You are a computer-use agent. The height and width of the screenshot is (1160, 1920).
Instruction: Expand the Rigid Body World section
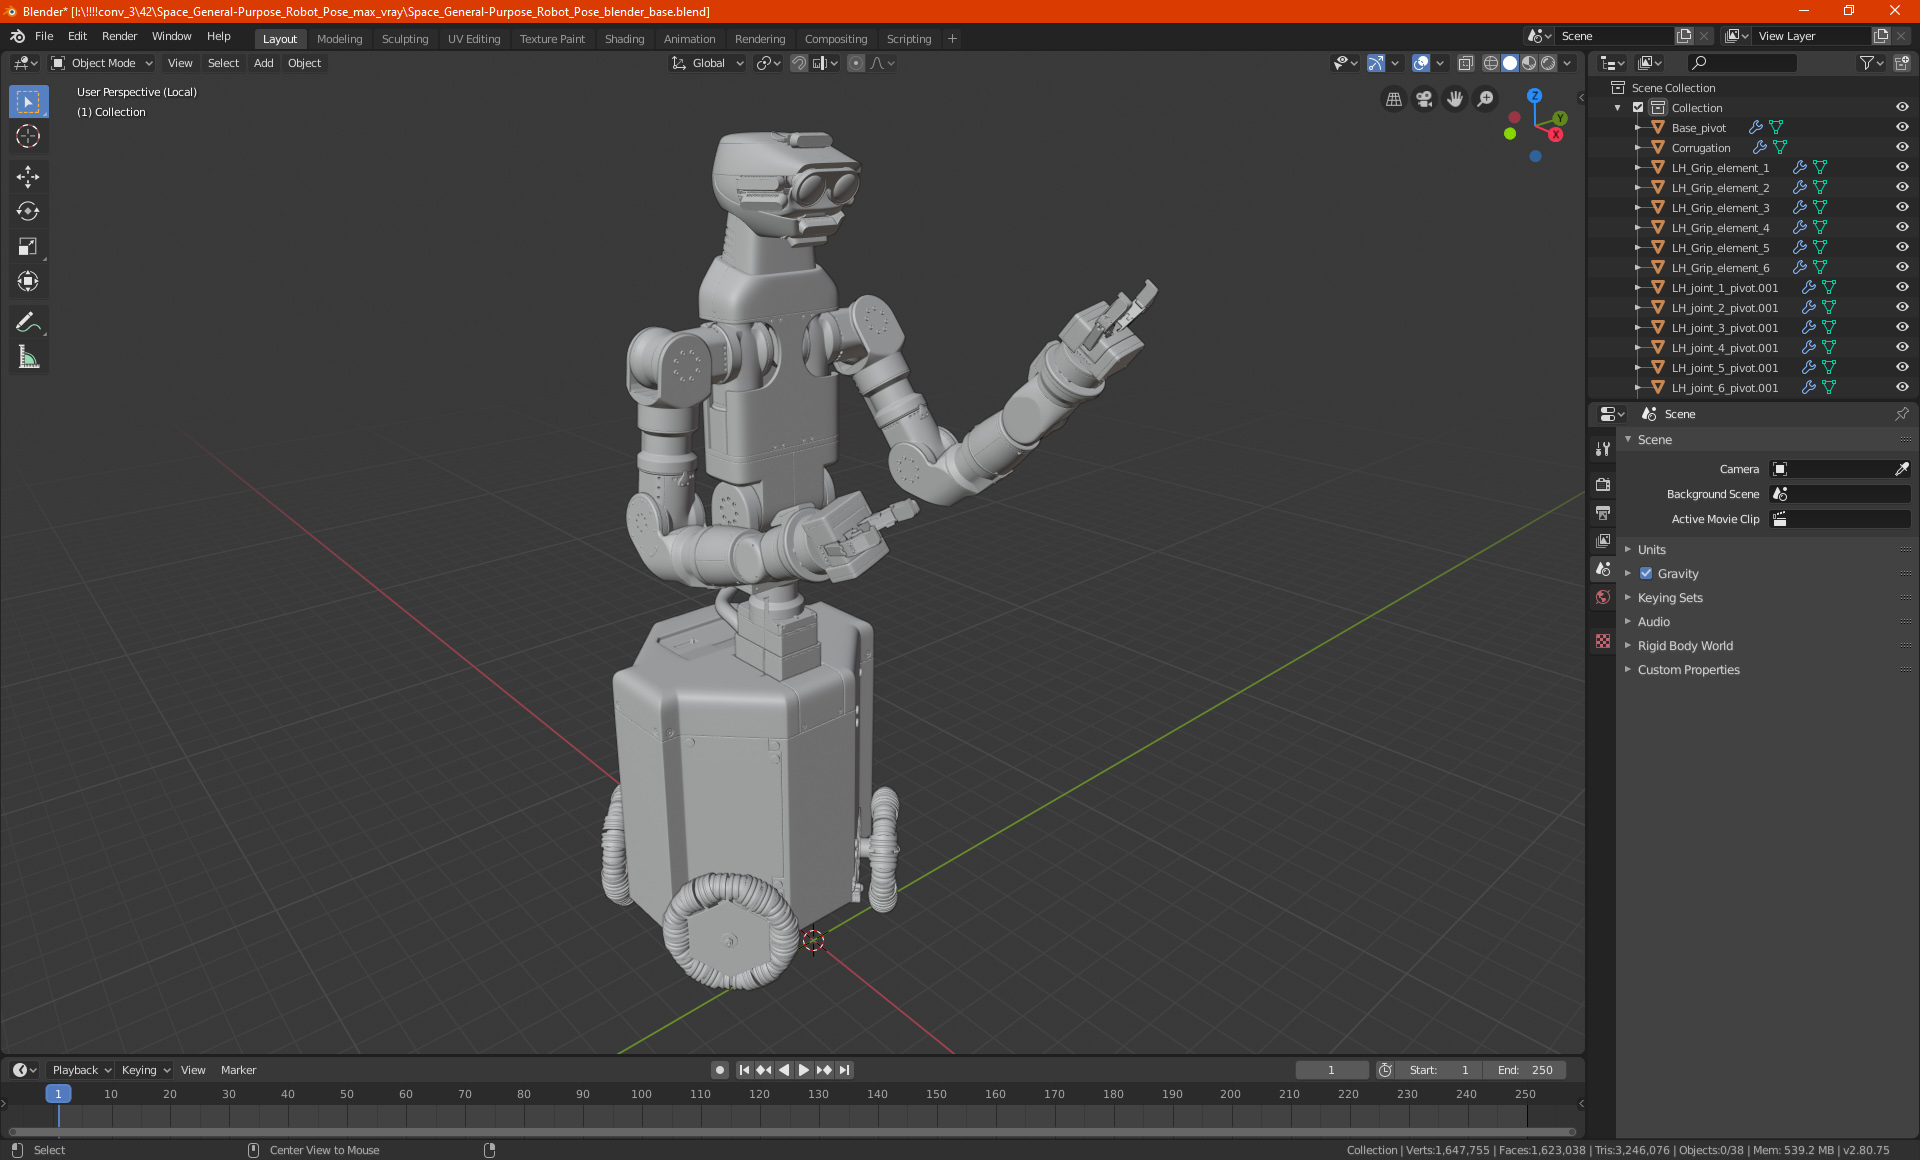click(x=1685, y=645)
